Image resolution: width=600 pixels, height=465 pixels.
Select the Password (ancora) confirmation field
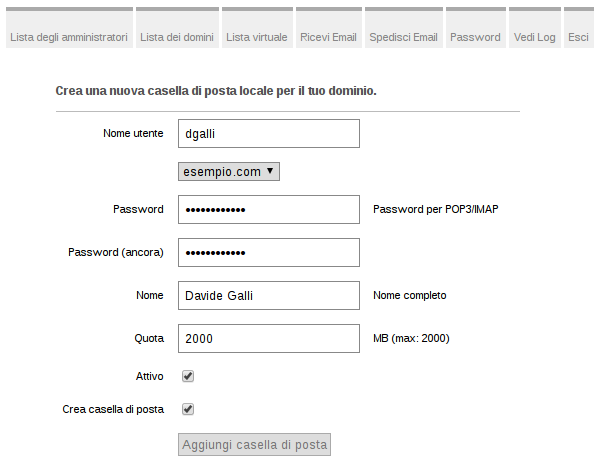[x=268, y=253]
